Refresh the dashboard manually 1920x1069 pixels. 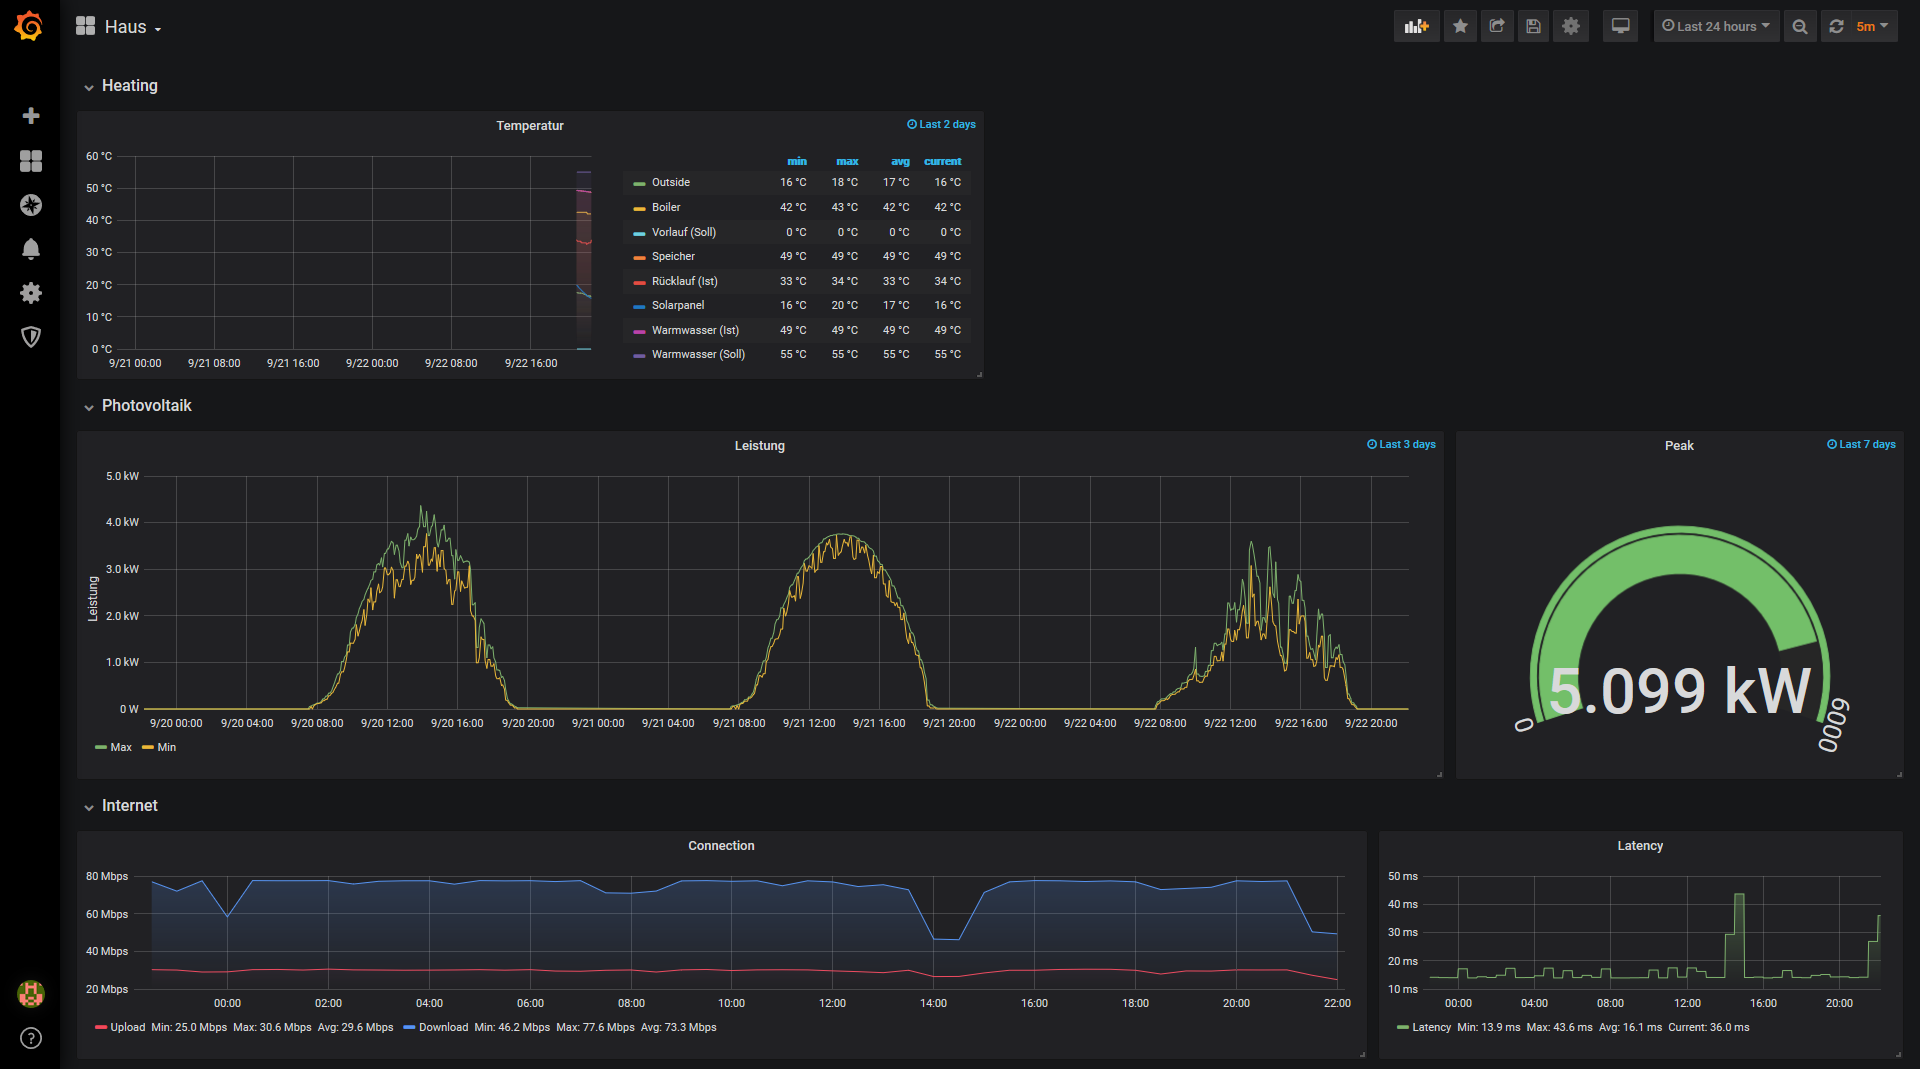[x=1836, y=26]
